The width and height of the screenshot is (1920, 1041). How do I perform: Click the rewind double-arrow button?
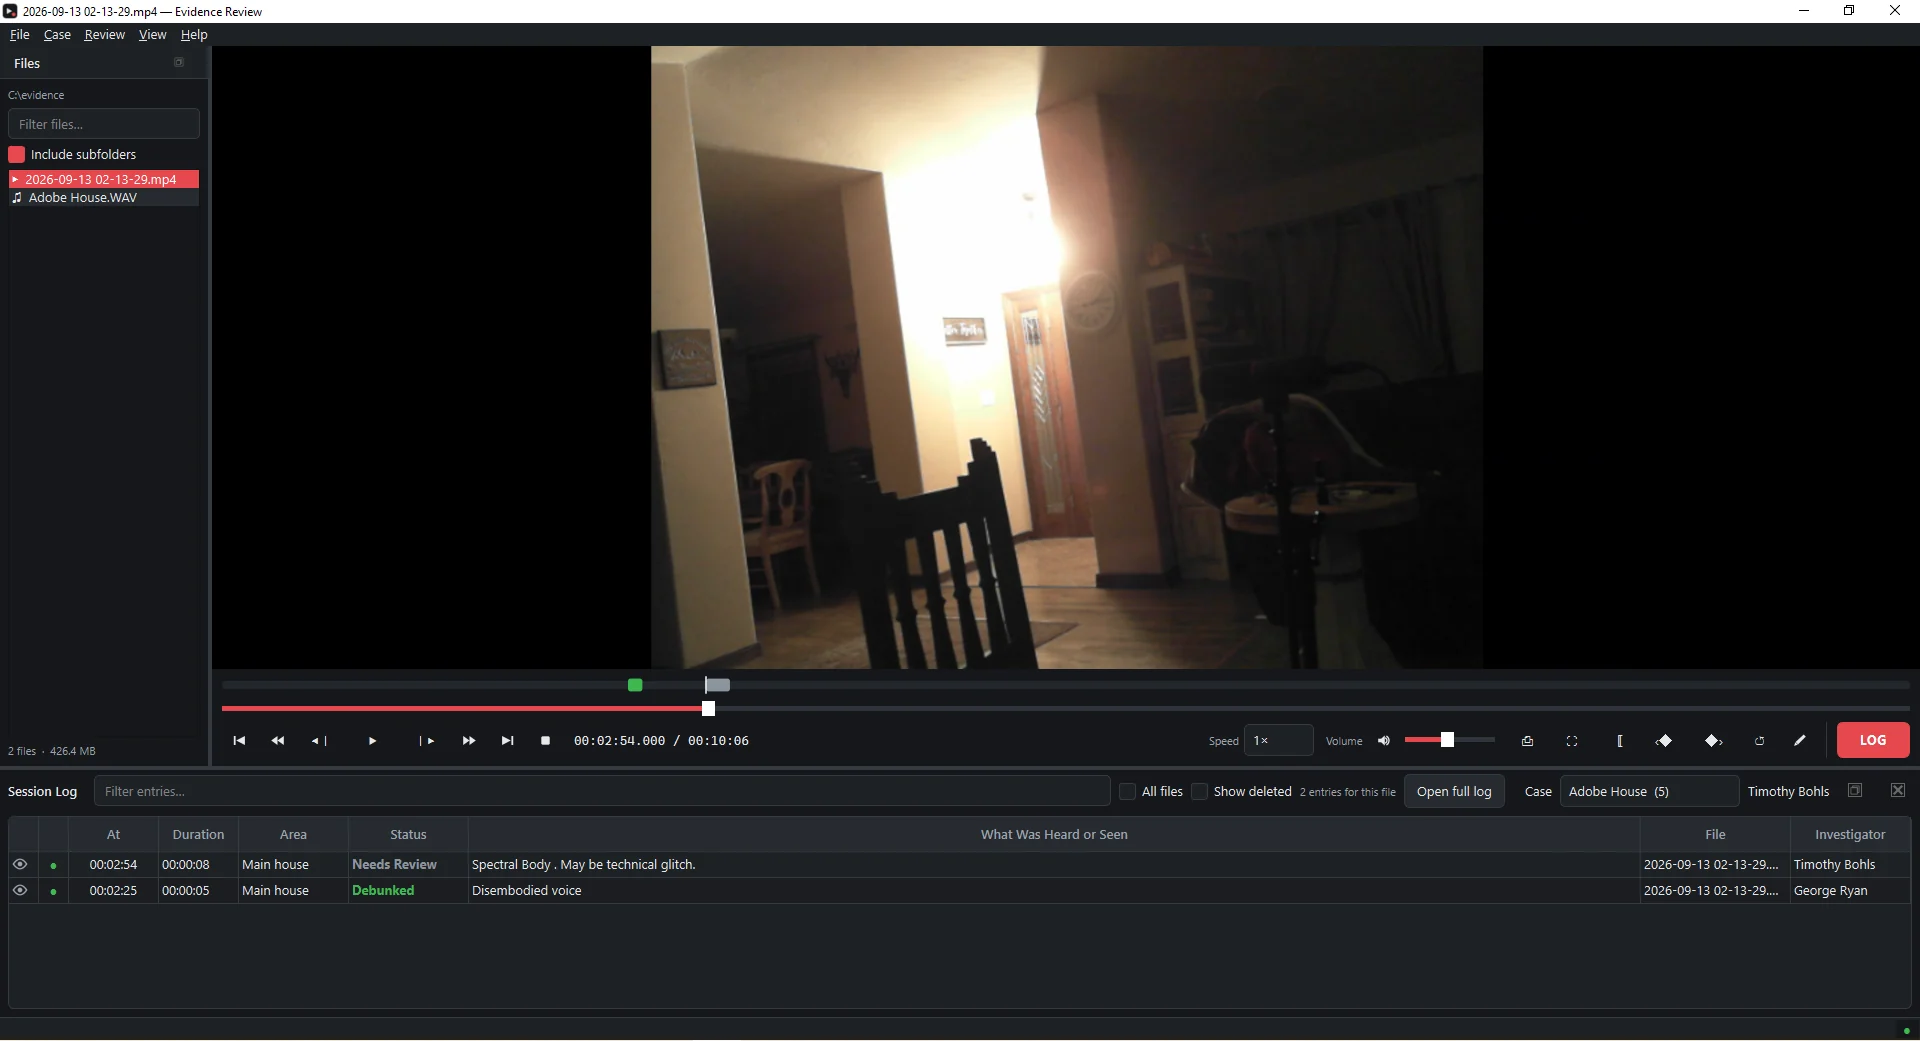point(278,741)
